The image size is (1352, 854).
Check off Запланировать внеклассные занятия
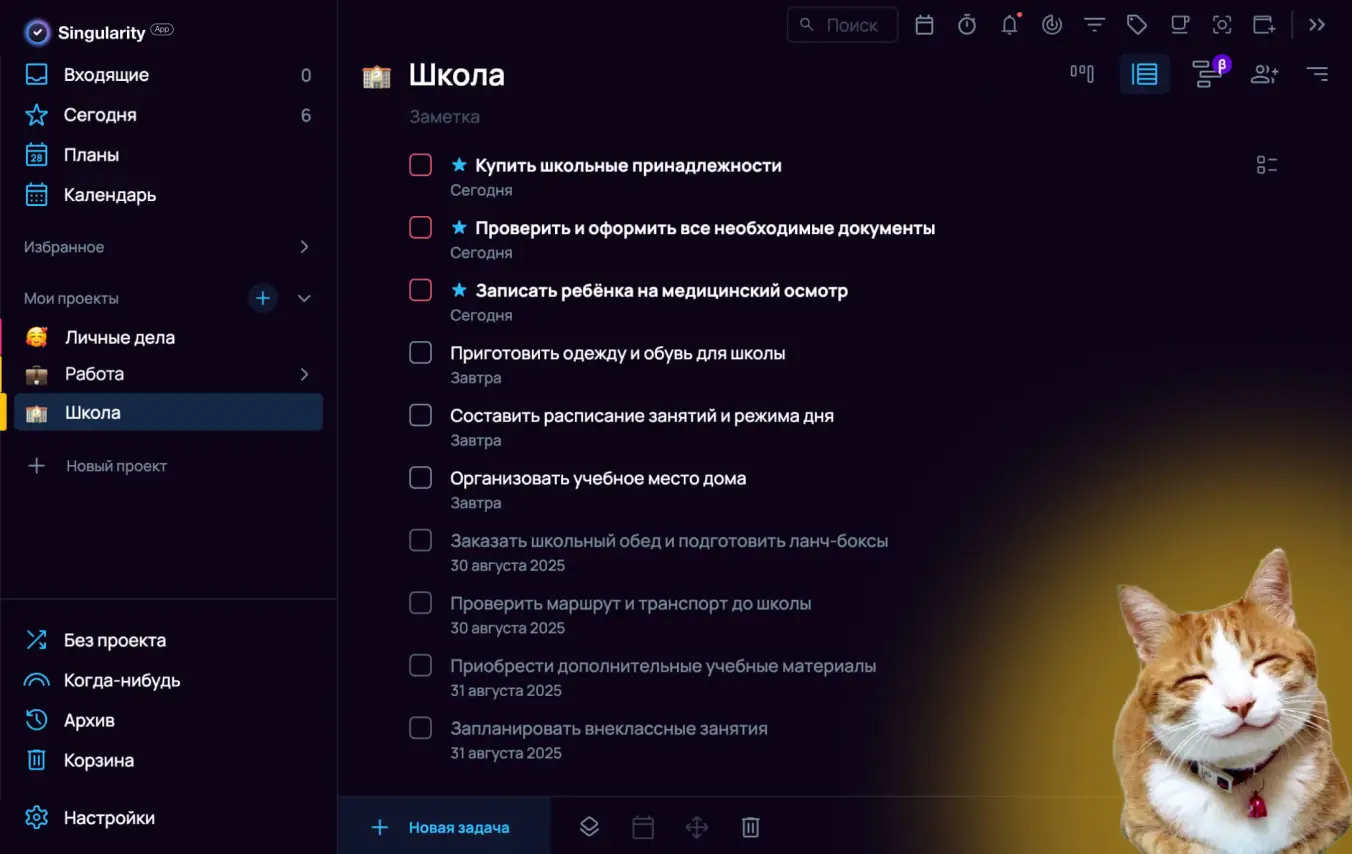pyautogui.click(x=421, y=728)
